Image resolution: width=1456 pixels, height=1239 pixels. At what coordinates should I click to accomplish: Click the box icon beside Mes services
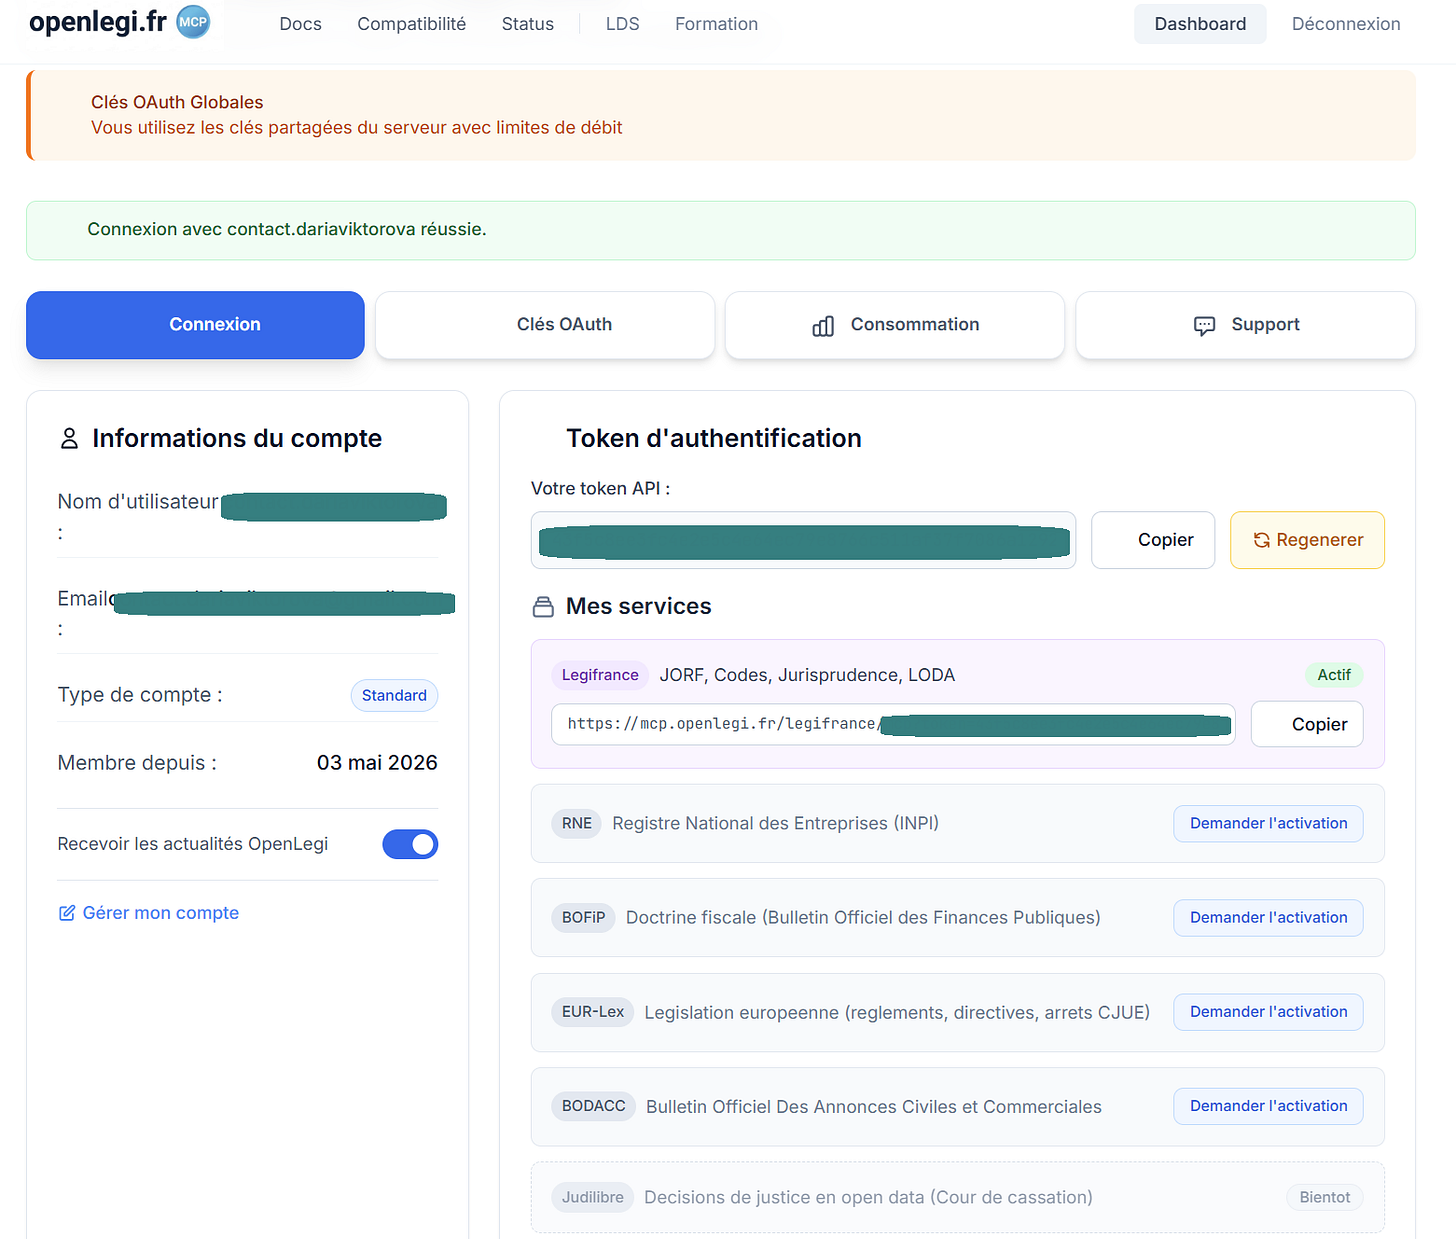point(543,607)
